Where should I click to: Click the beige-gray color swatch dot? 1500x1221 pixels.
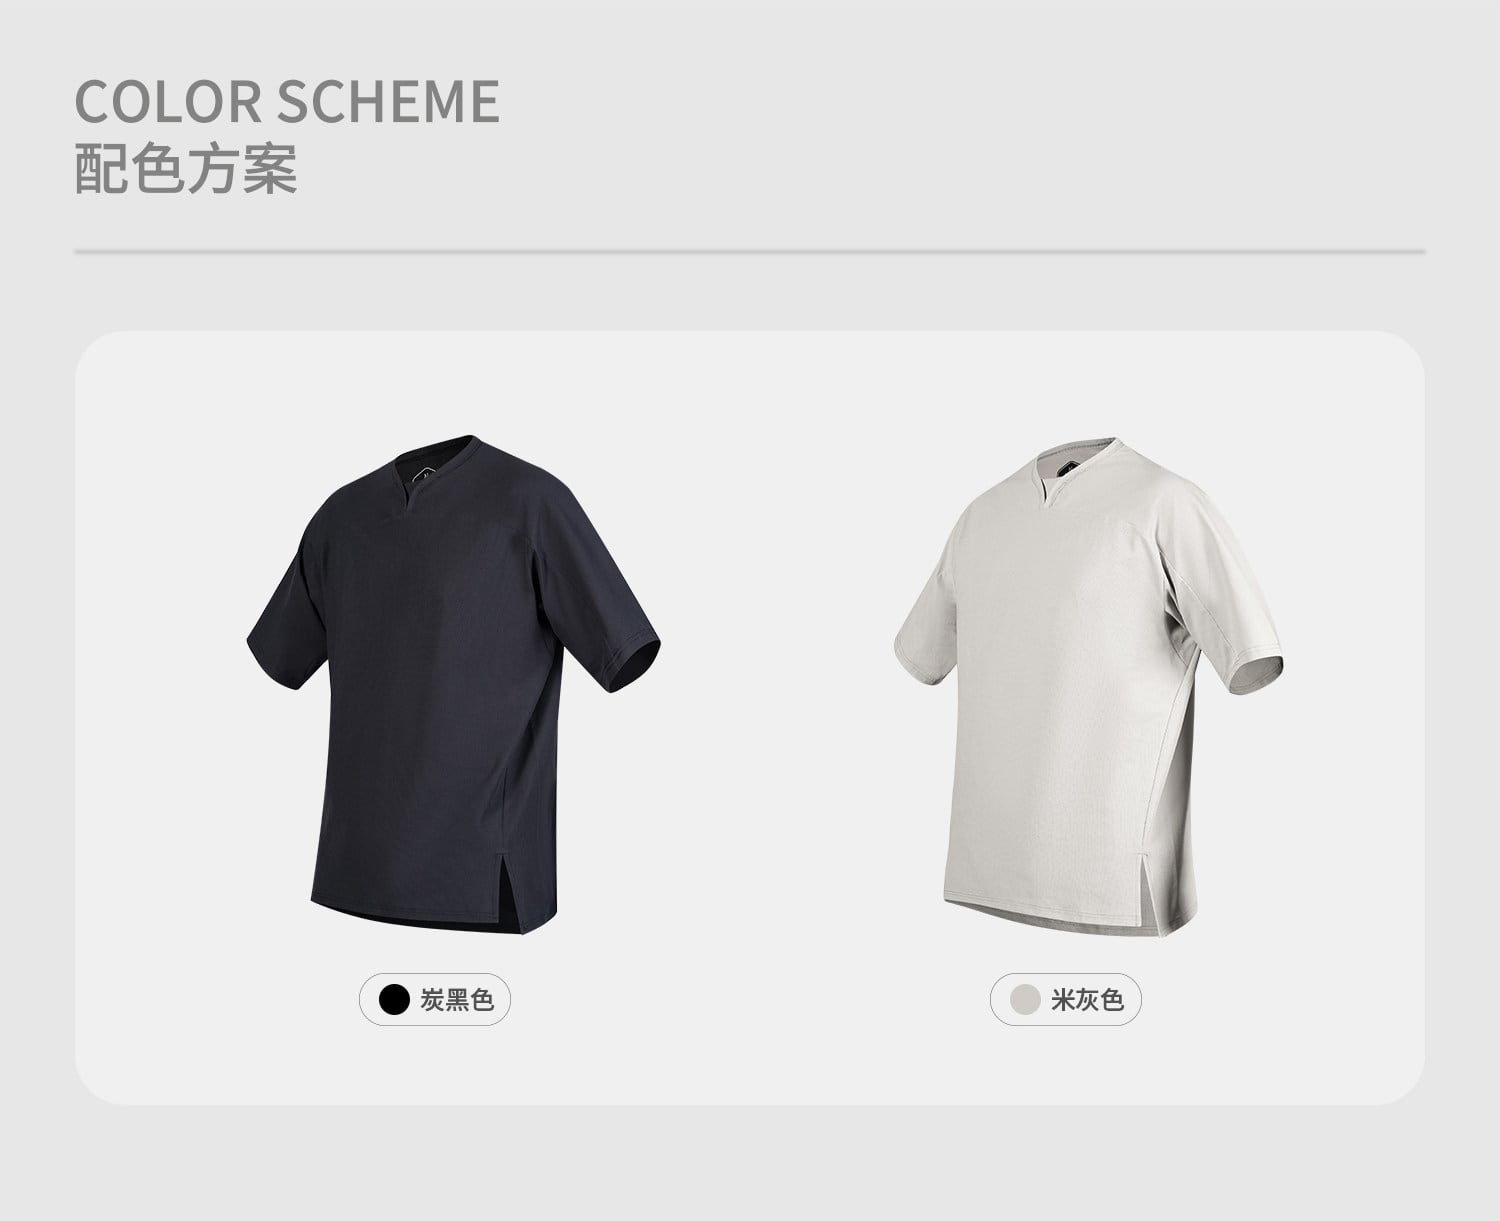pyautogui.click(x=1026, y=999)
